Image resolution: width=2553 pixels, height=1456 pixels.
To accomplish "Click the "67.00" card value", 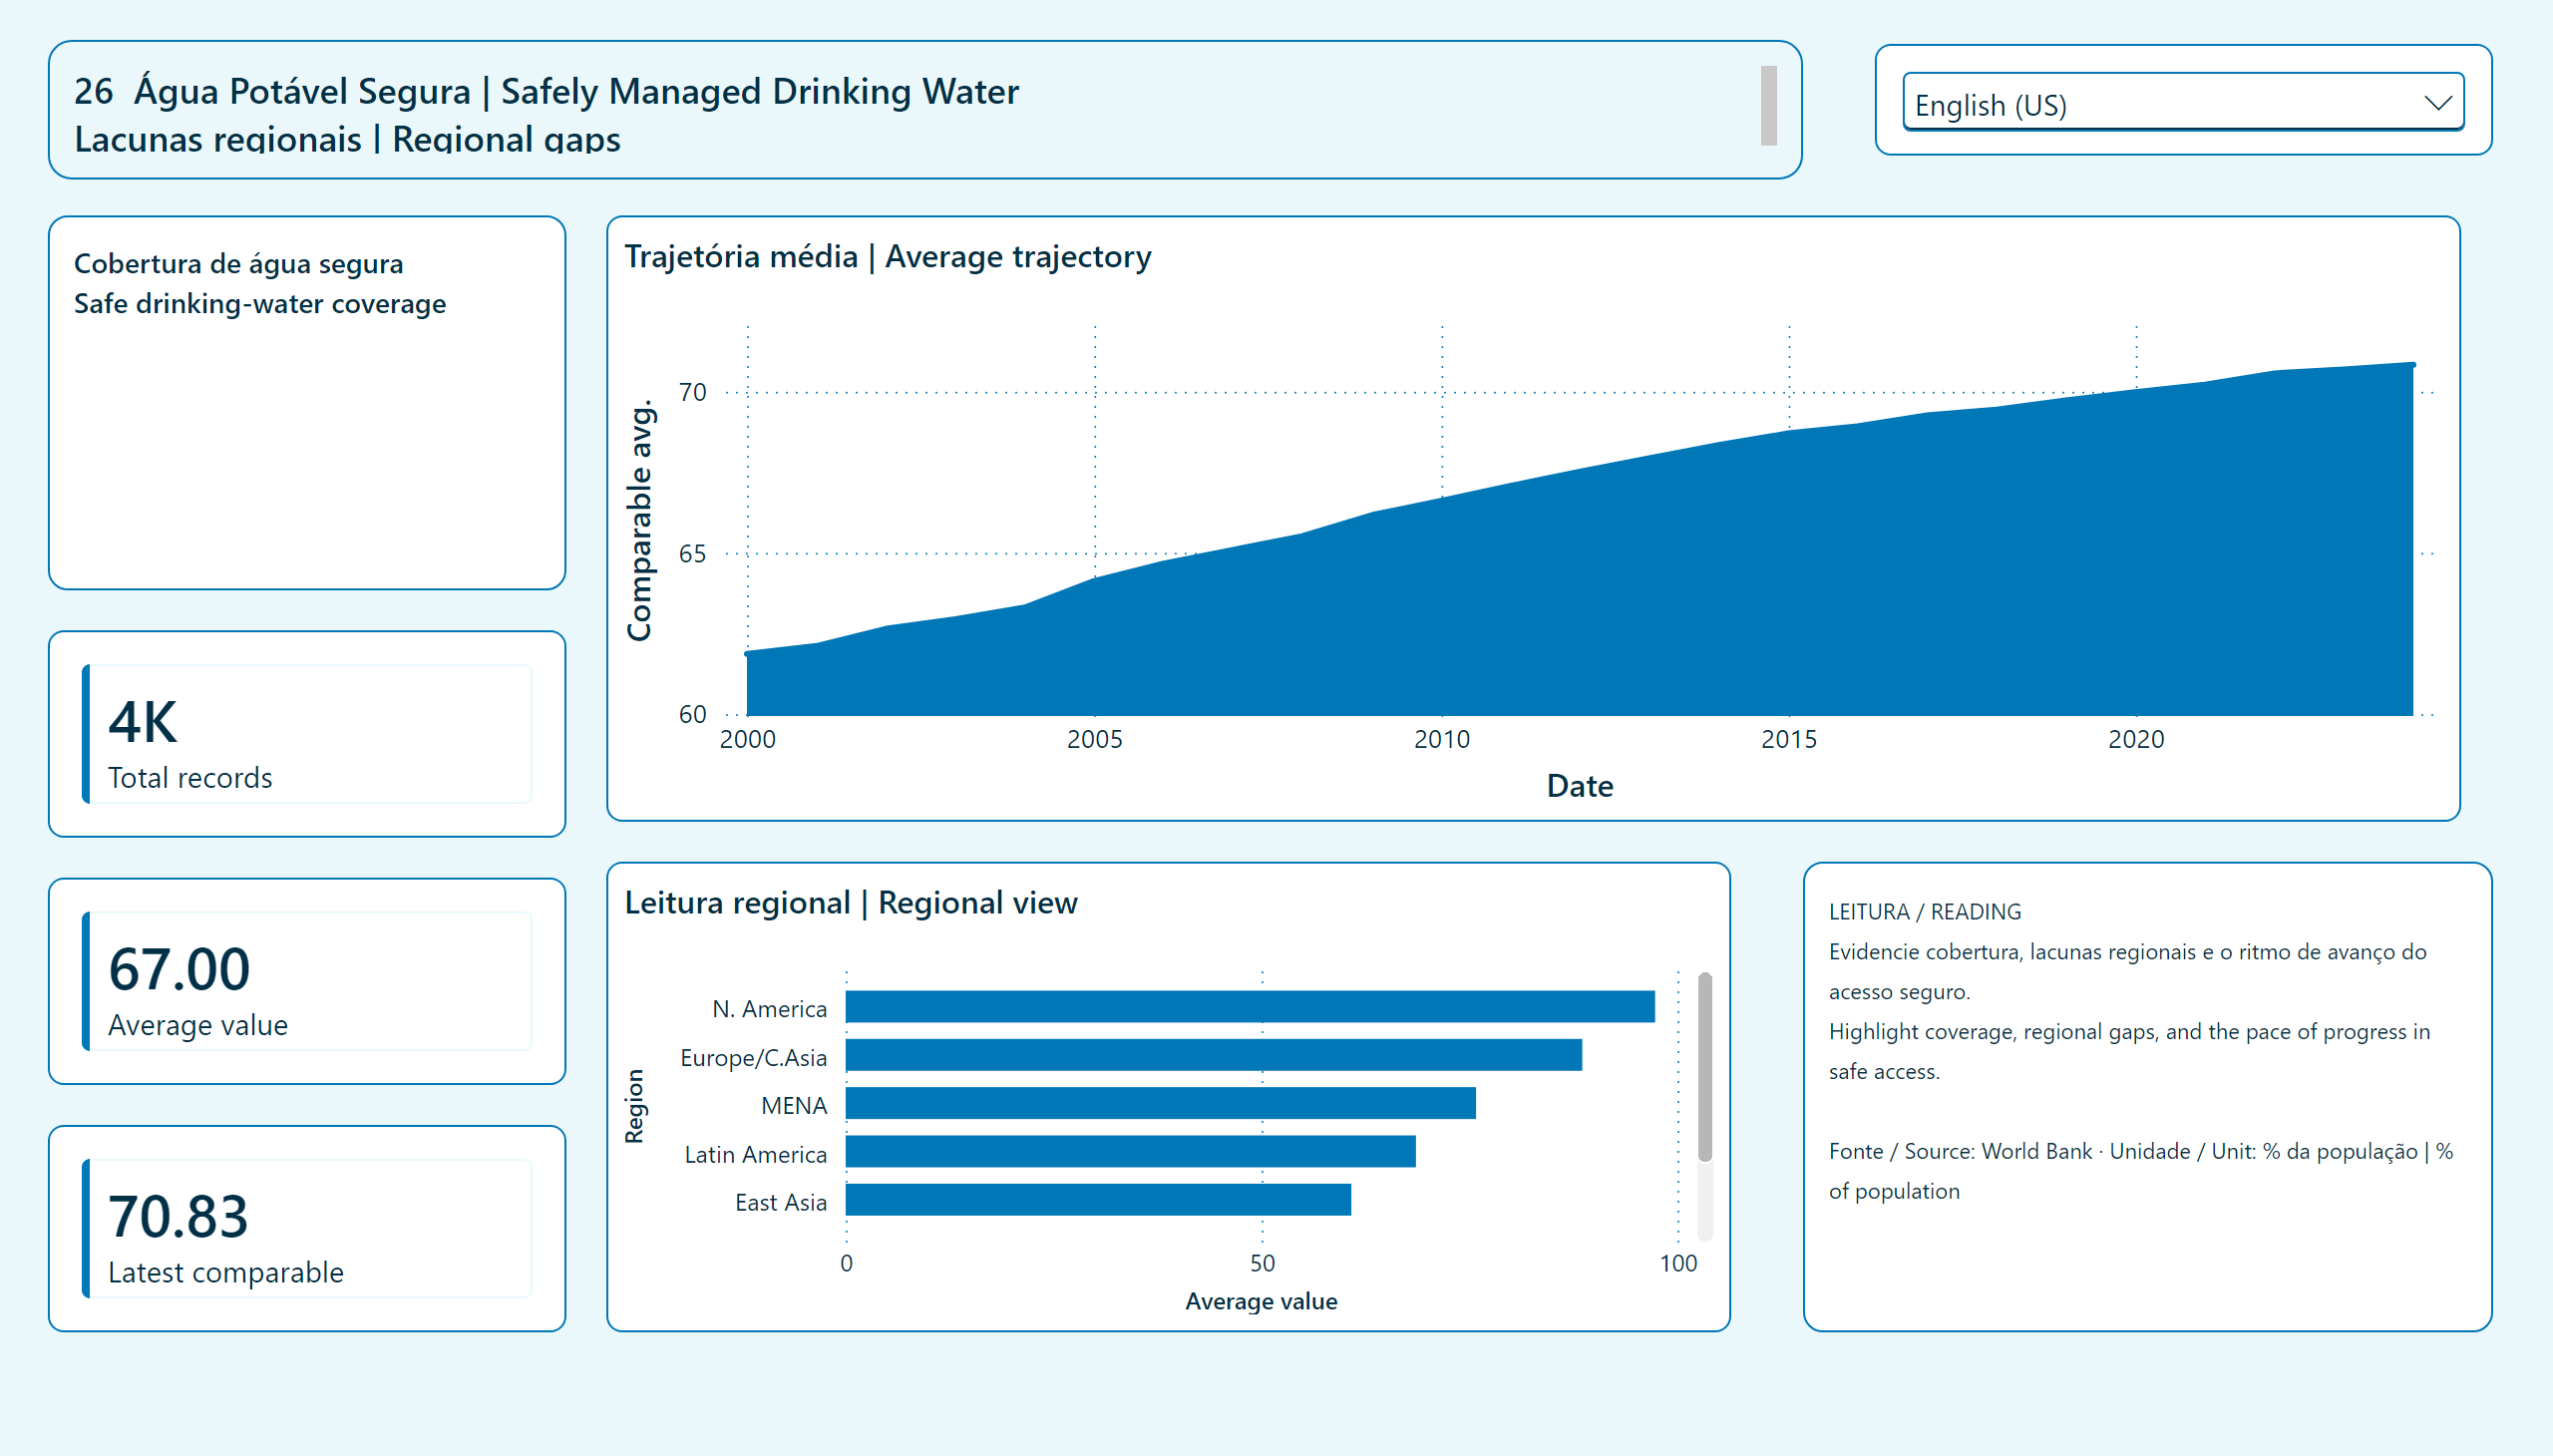I will 179,969.
